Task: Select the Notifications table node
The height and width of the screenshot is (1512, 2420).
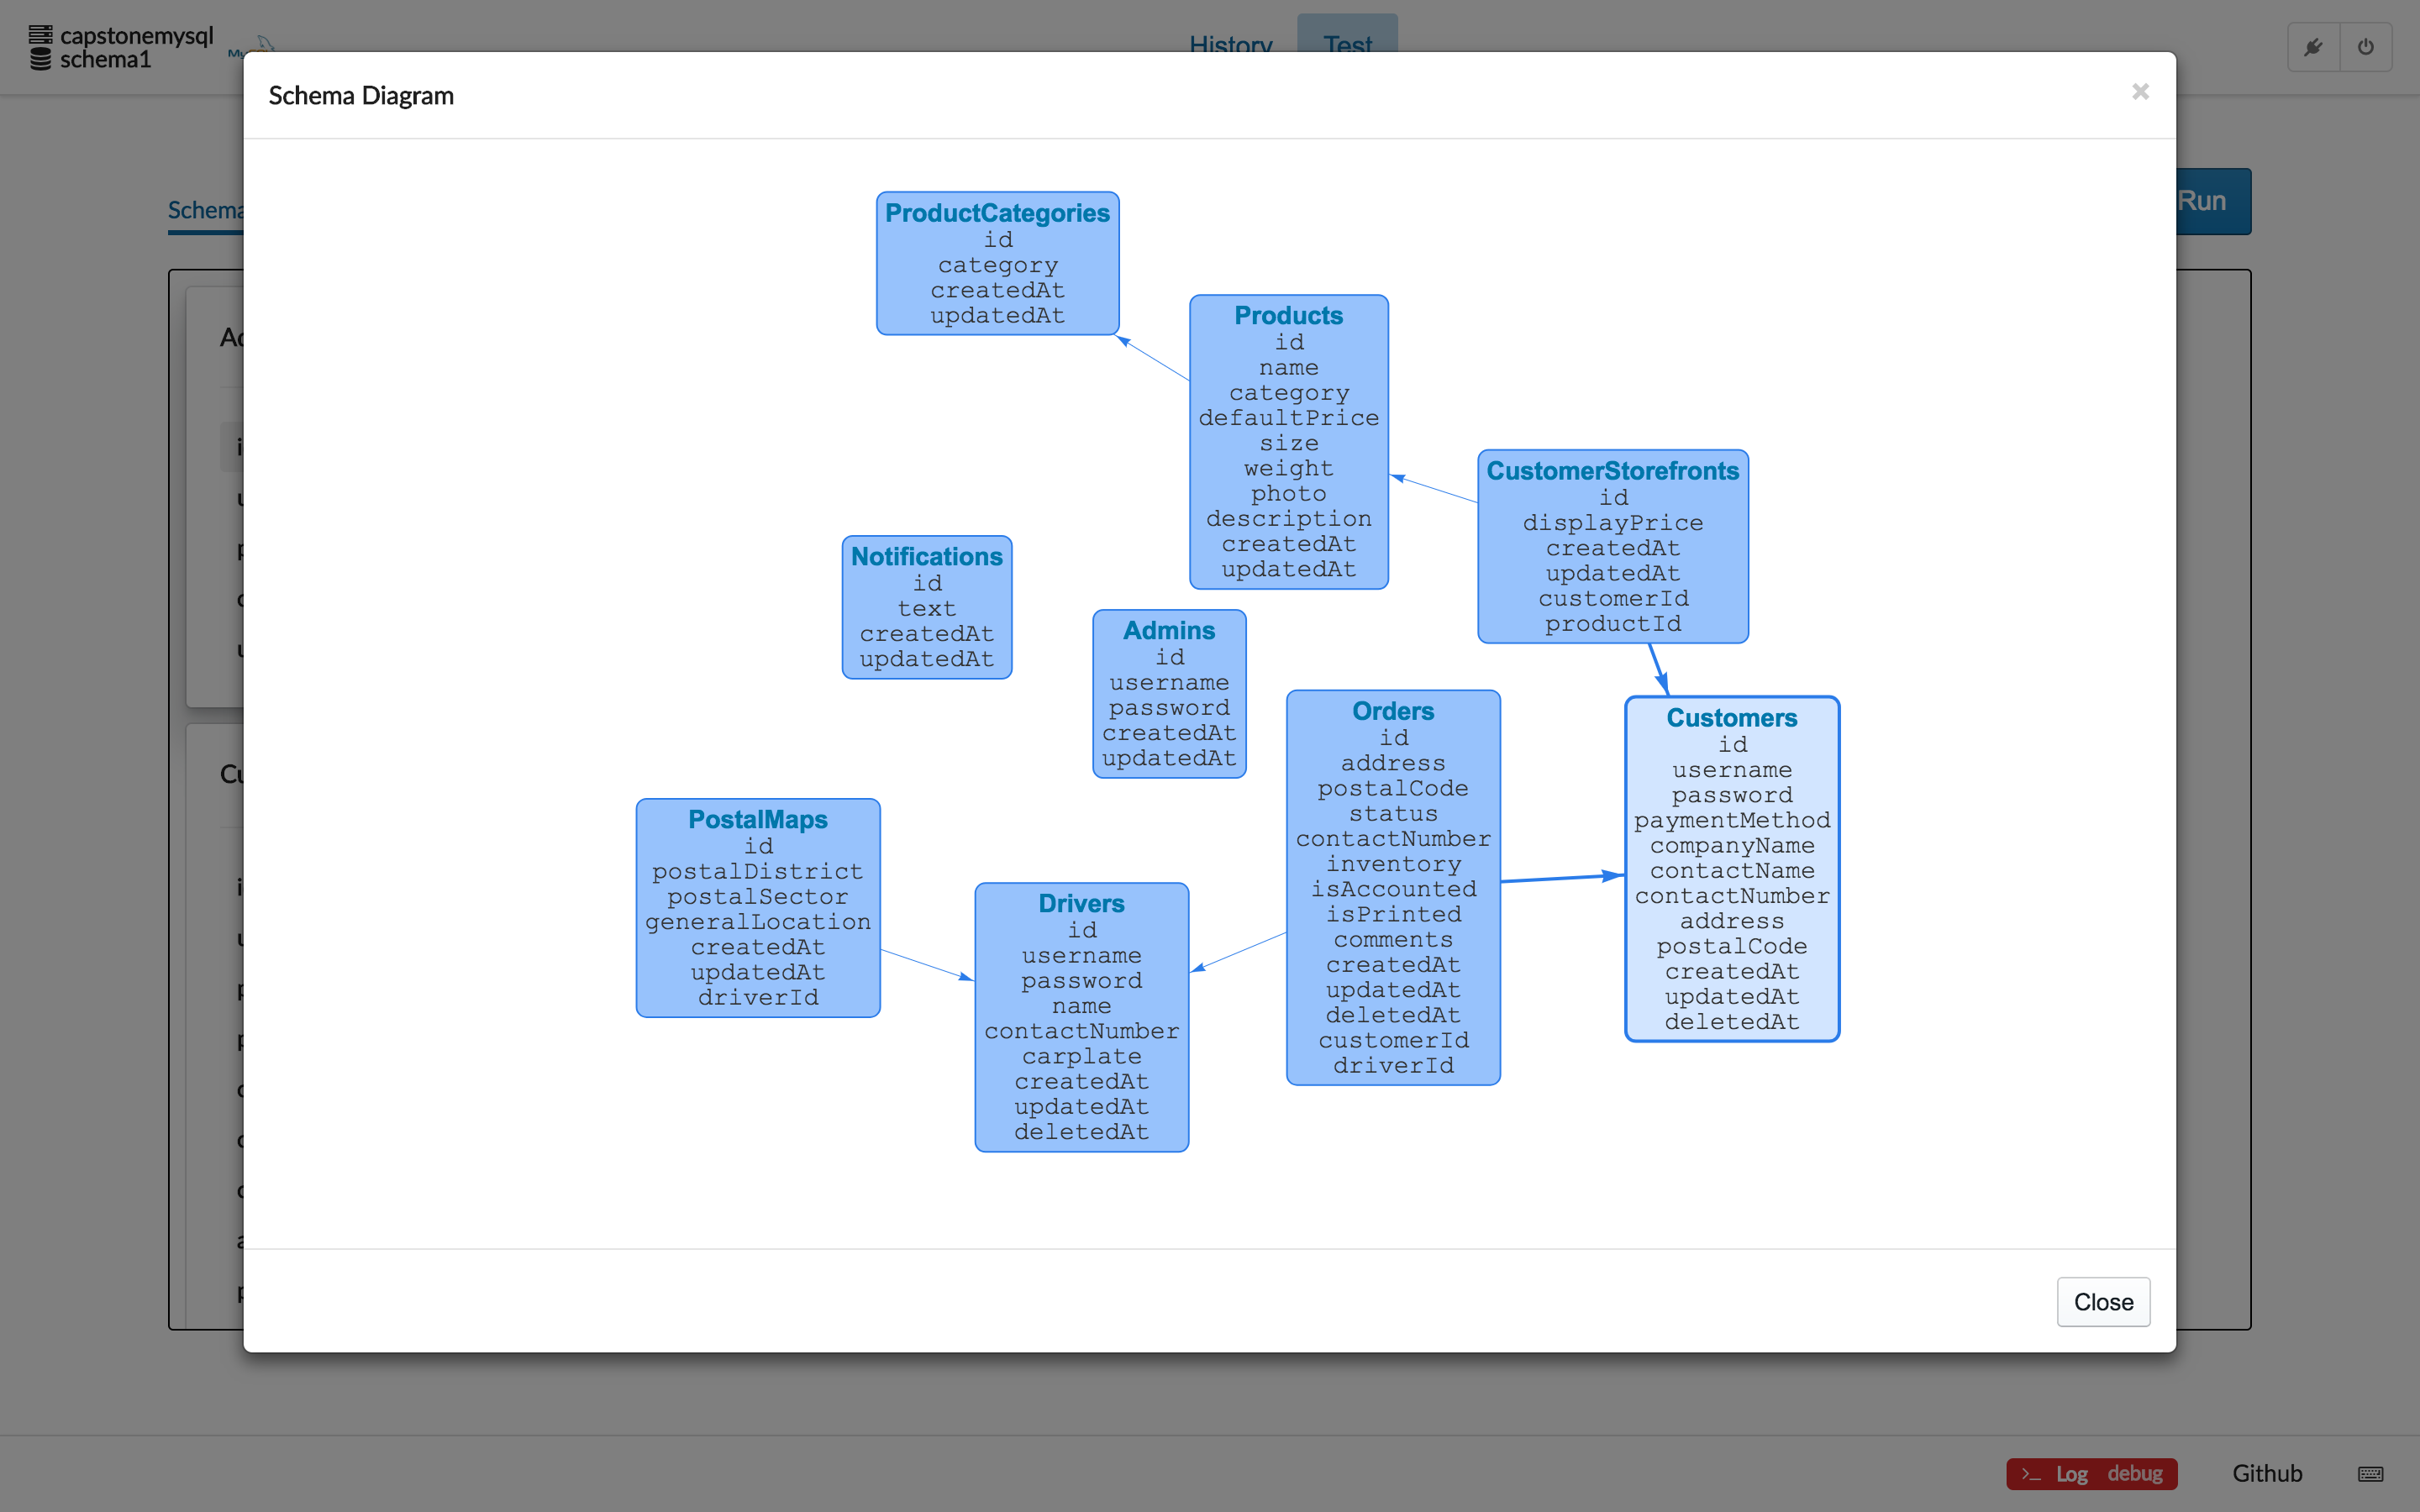Action: tap(926, 607)
